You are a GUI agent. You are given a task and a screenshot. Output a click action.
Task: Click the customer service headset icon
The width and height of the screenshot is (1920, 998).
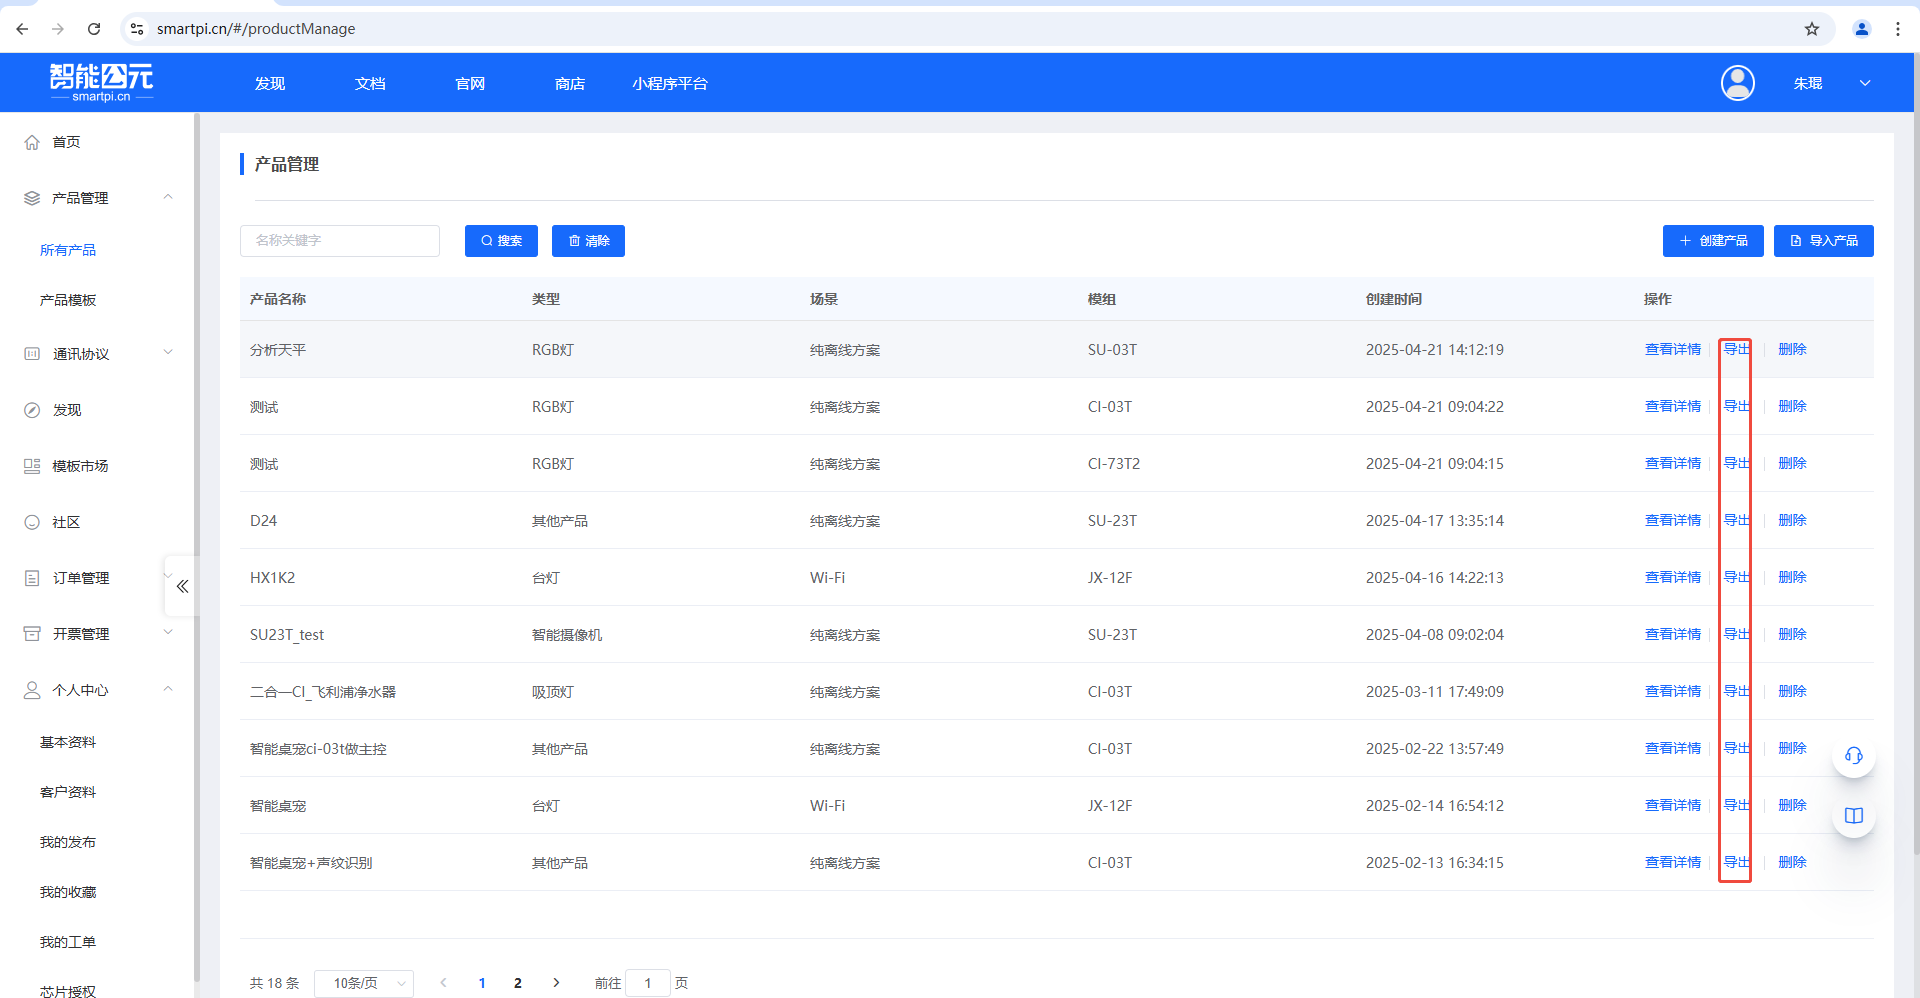click(1853, 756)
